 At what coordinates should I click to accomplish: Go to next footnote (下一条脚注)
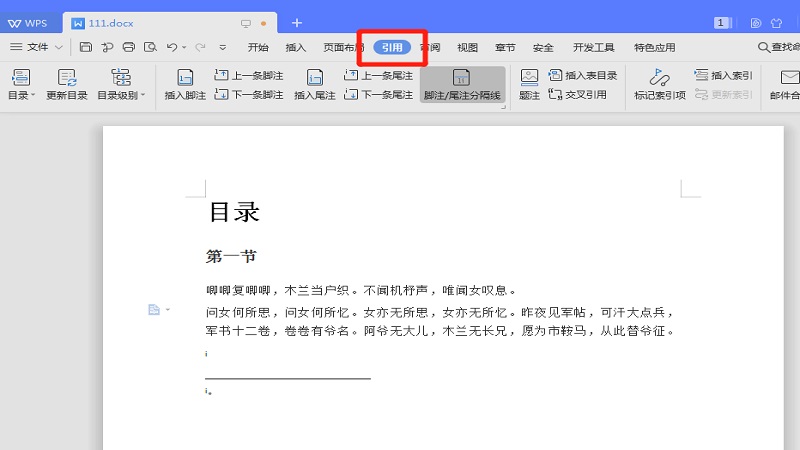(x=250, y=95)
